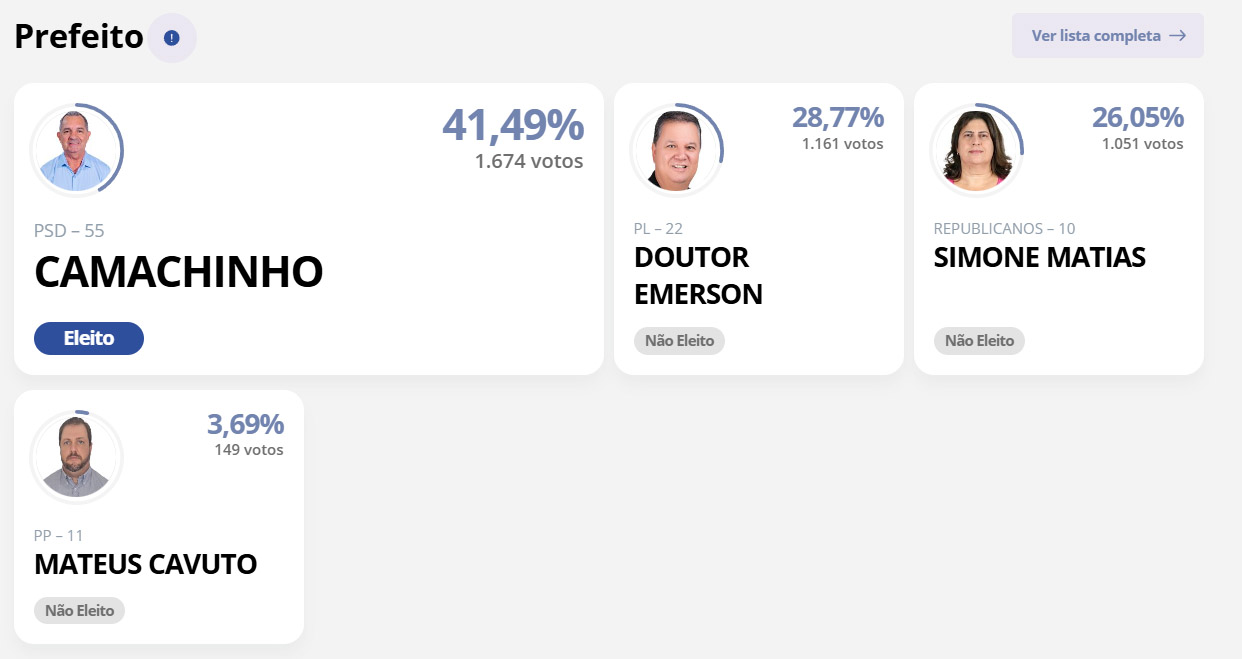This screenshot has width=1242, height=659.
Task: Click Mateus Cavuto's candidate photo
Action: coord(76,458)
